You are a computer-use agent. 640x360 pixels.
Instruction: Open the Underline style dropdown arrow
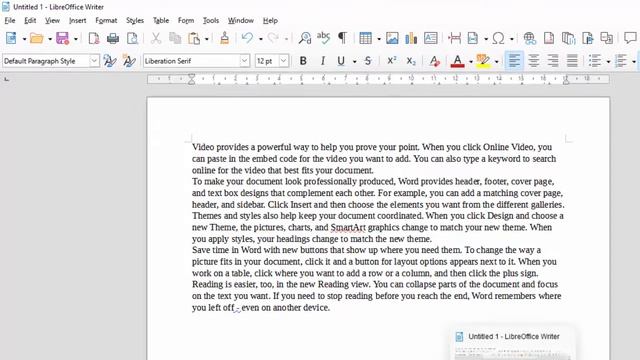[354, 62]
